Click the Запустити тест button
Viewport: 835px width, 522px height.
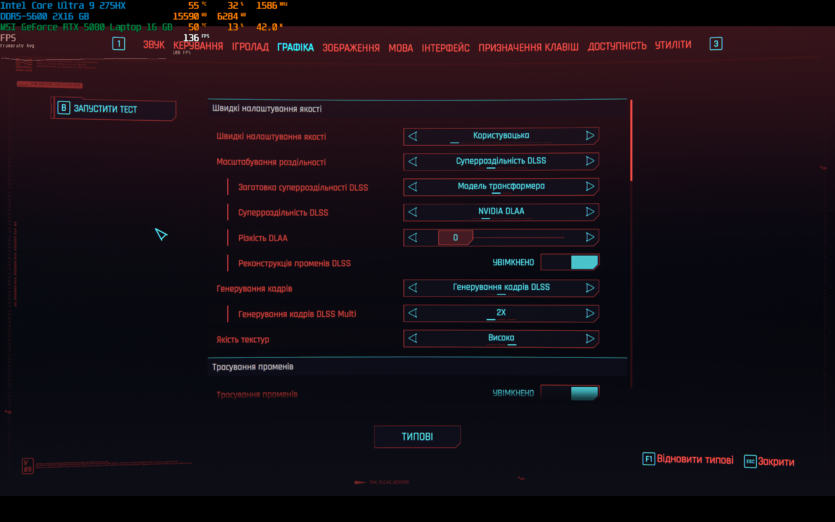click(x=113, y=109)
